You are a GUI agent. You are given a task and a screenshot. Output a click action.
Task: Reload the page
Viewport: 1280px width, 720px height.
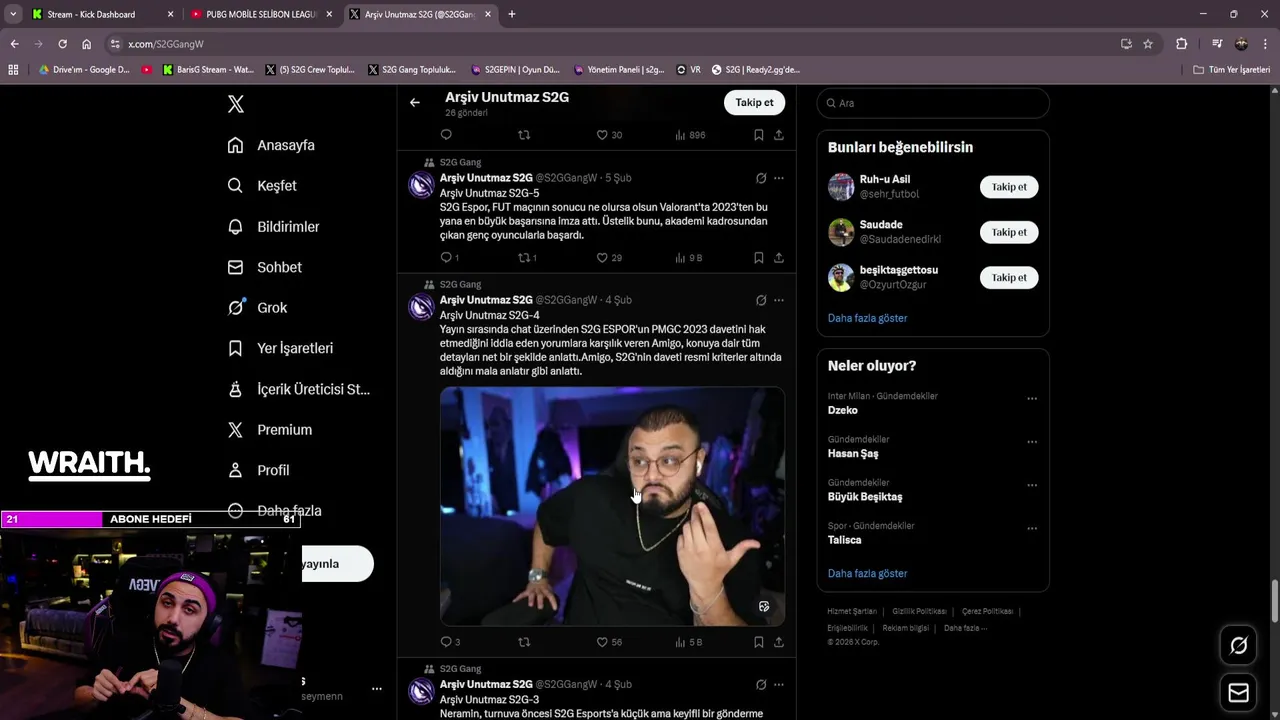pyautogui.click(x=62, y=44)
